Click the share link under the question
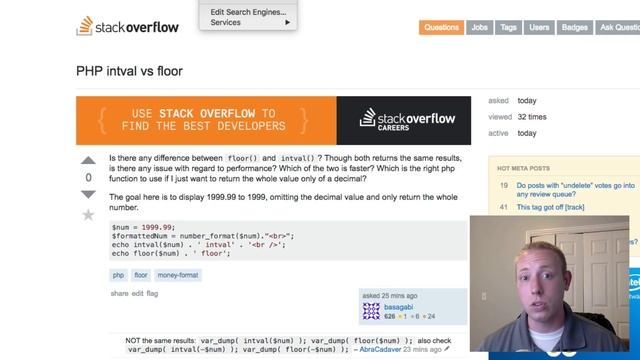The width and height of the screenshot is (640, 360). pyautogui.click(x=119, y=293)
